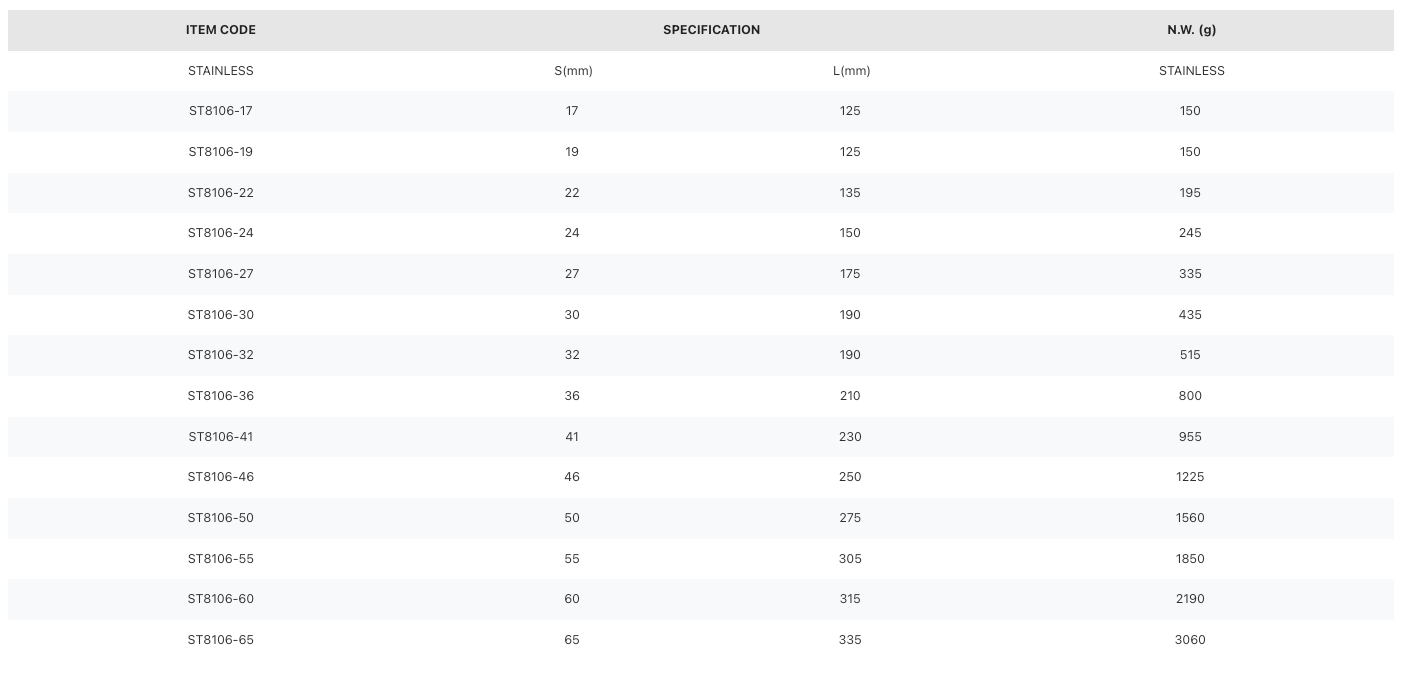Select item code ST8106-27
The image size is (1409, 676).
[221, 274]
